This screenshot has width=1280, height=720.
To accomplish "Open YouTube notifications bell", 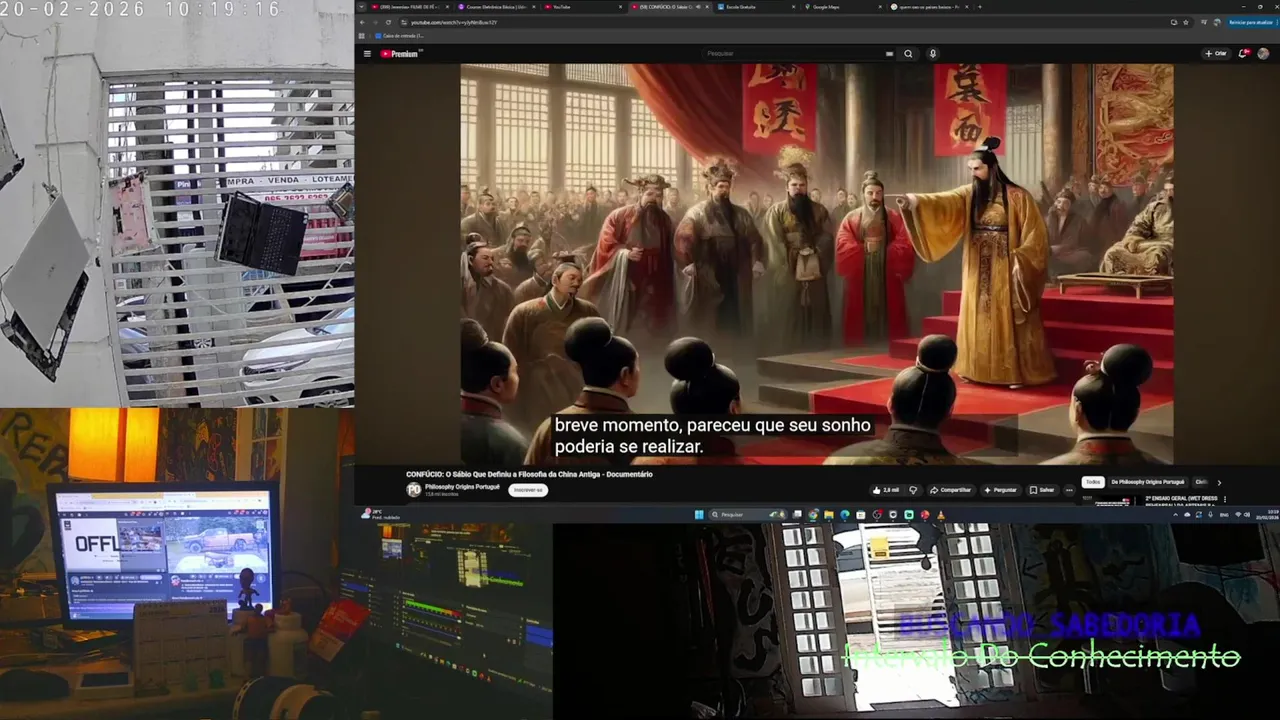I will [x=1244, y=54].
